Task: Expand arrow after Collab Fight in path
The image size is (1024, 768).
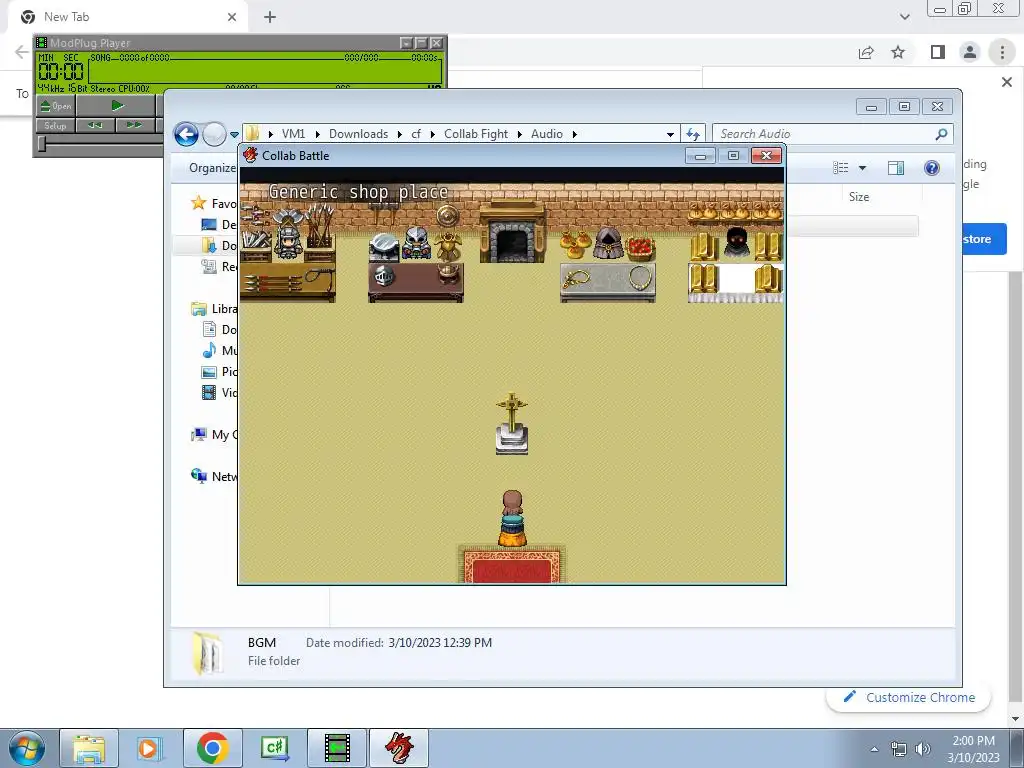Action: [x=519, y=135]
